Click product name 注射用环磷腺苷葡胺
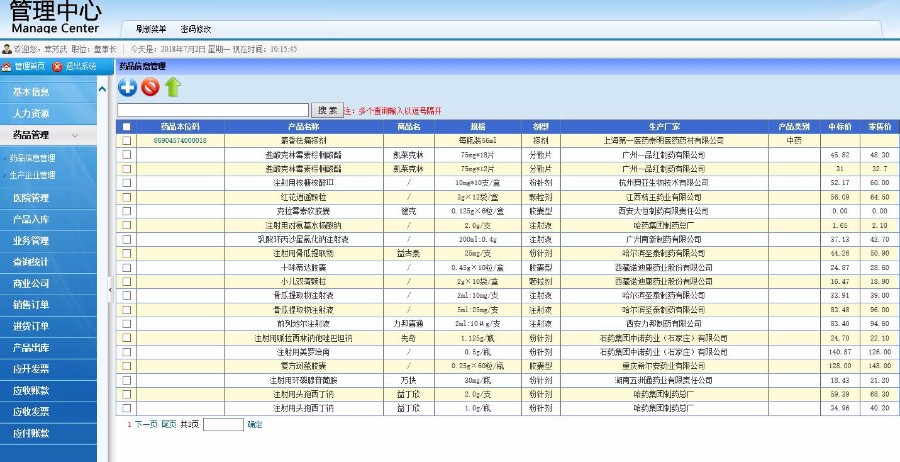The image size is (900, 462). click(x=304, y=380)
